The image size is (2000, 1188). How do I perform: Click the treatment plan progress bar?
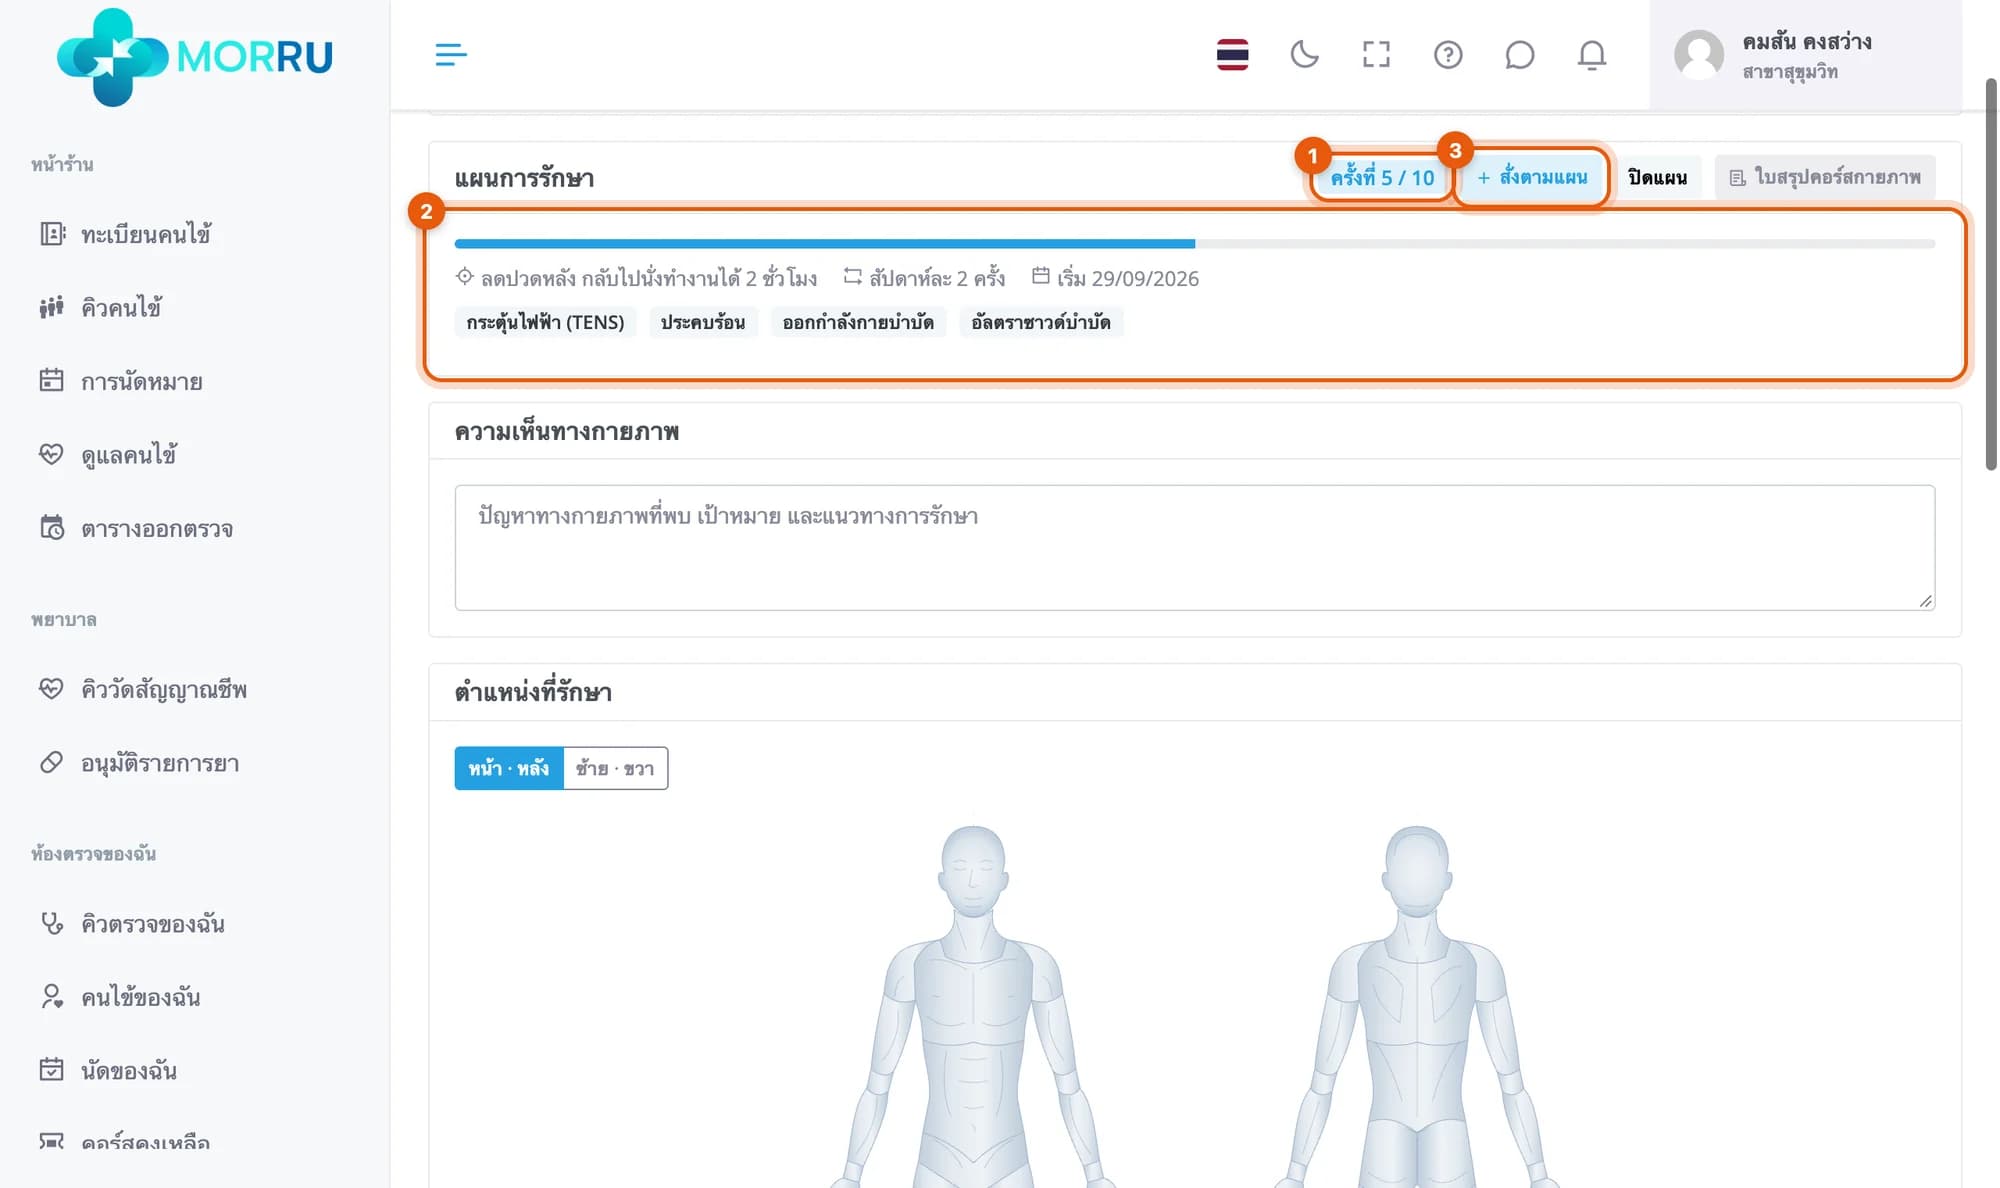(1194, 244)
